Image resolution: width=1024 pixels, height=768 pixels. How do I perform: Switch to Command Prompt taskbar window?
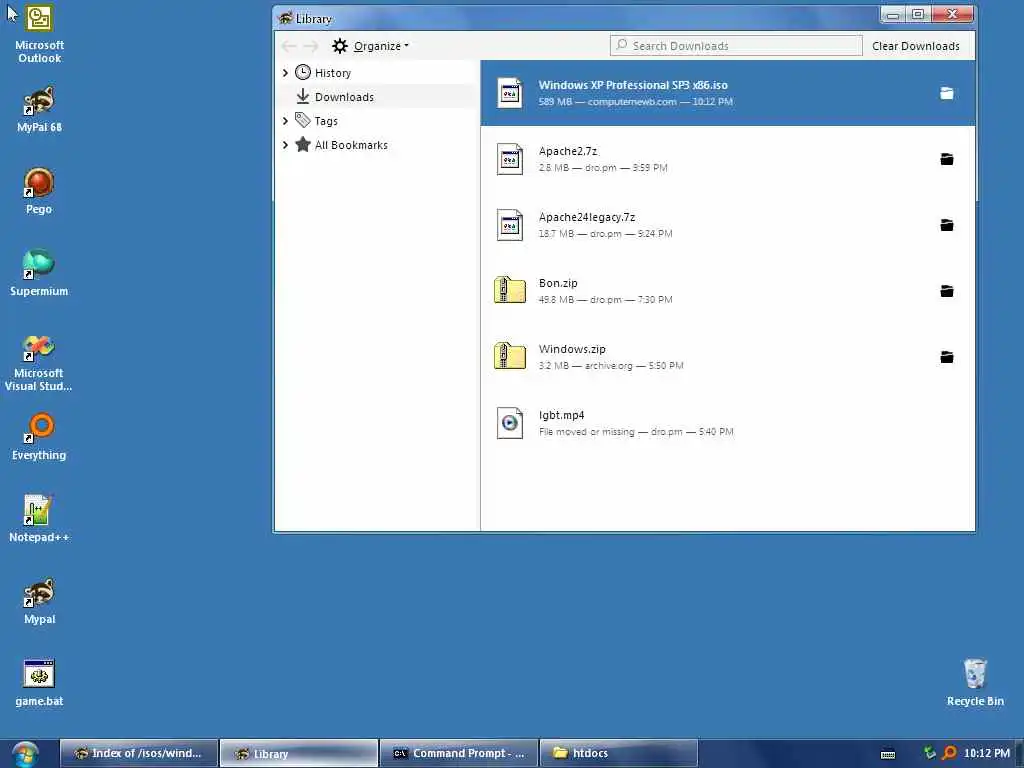tap(459, 754)
